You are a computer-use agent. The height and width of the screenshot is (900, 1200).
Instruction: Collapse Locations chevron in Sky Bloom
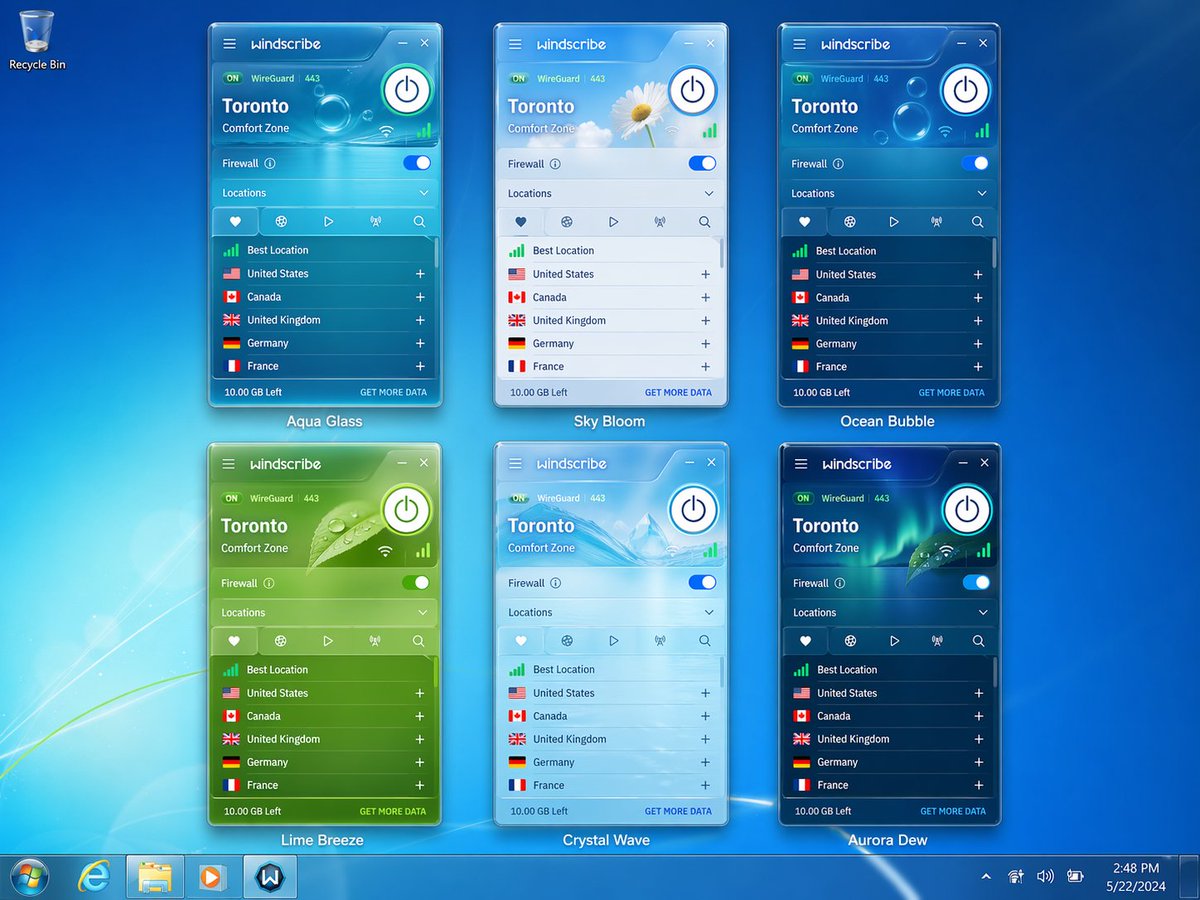pos(709,193)
